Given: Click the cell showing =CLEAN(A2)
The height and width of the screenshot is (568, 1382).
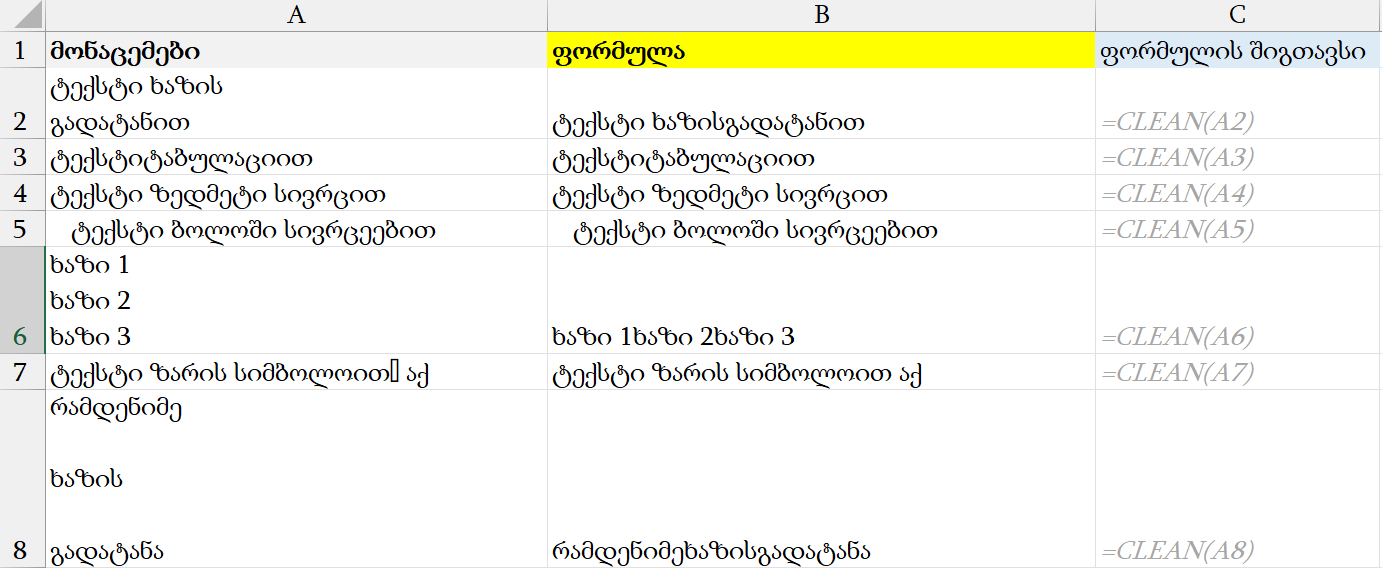Looking at the screenshot, I should point(1238,122).
